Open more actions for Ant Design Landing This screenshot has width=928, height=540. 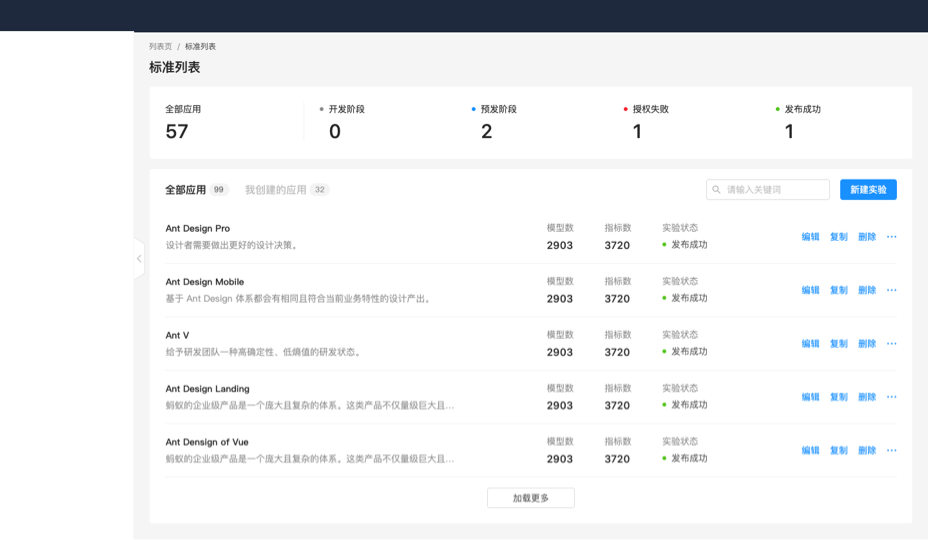(x=891, y=397)
